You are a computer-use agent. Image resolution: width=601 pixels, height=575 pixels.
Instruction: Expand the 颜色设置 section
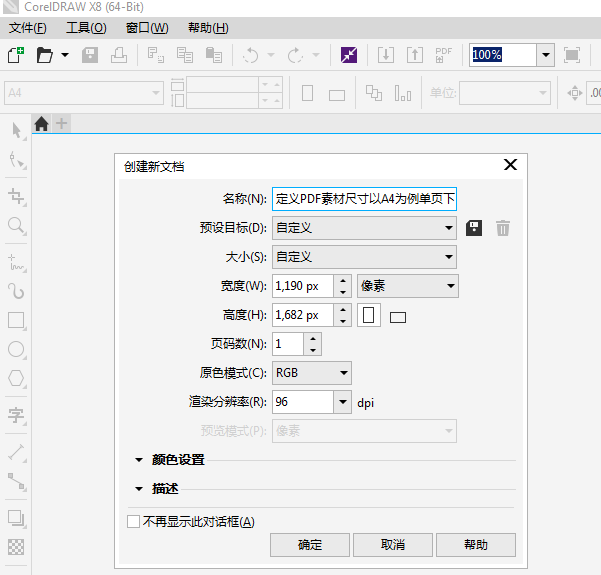(170, 460)
